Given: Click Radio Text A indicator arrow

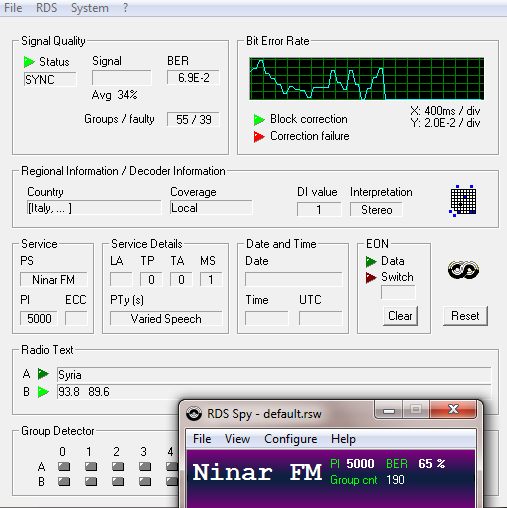Looking at the screenshot, I should click(x=43, y=374).
